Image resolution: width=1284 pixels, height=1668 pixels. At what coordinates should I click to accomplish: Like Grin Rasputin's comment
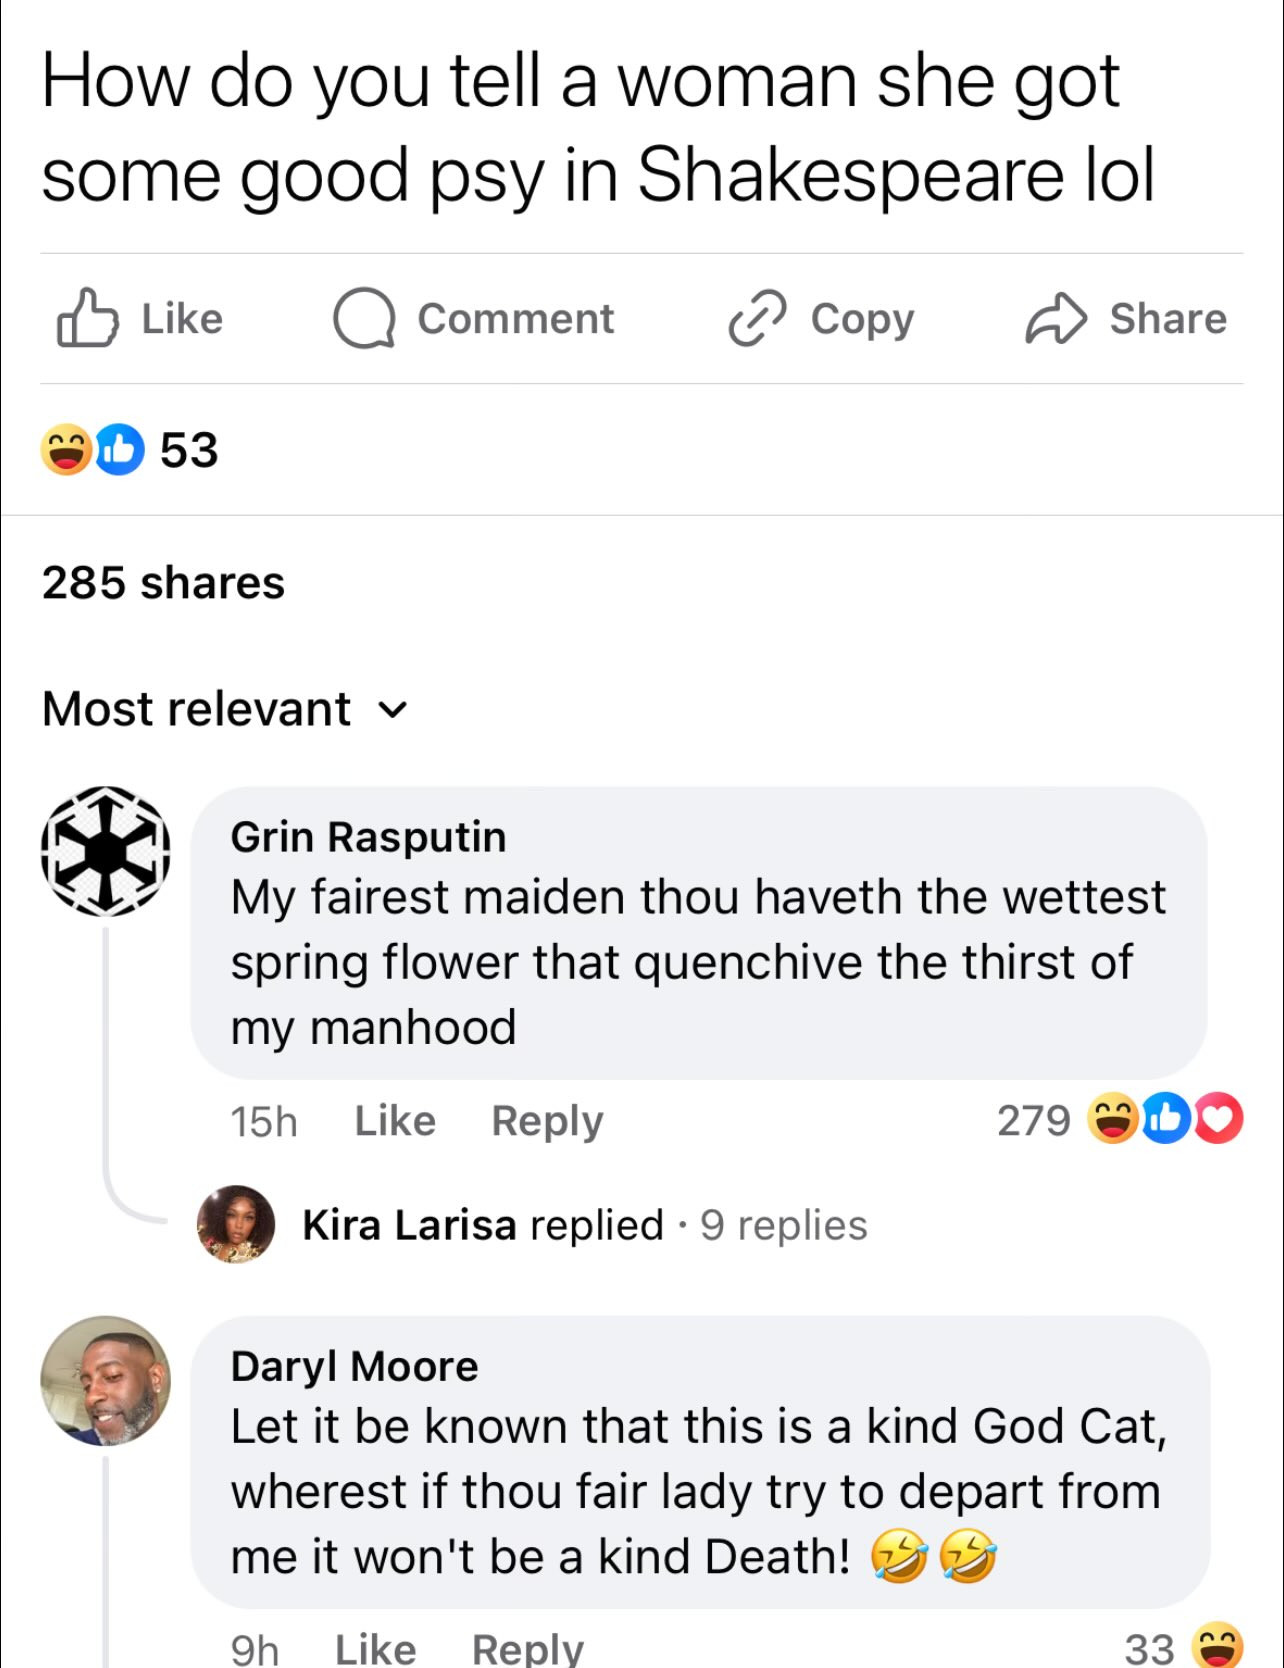395,1121
